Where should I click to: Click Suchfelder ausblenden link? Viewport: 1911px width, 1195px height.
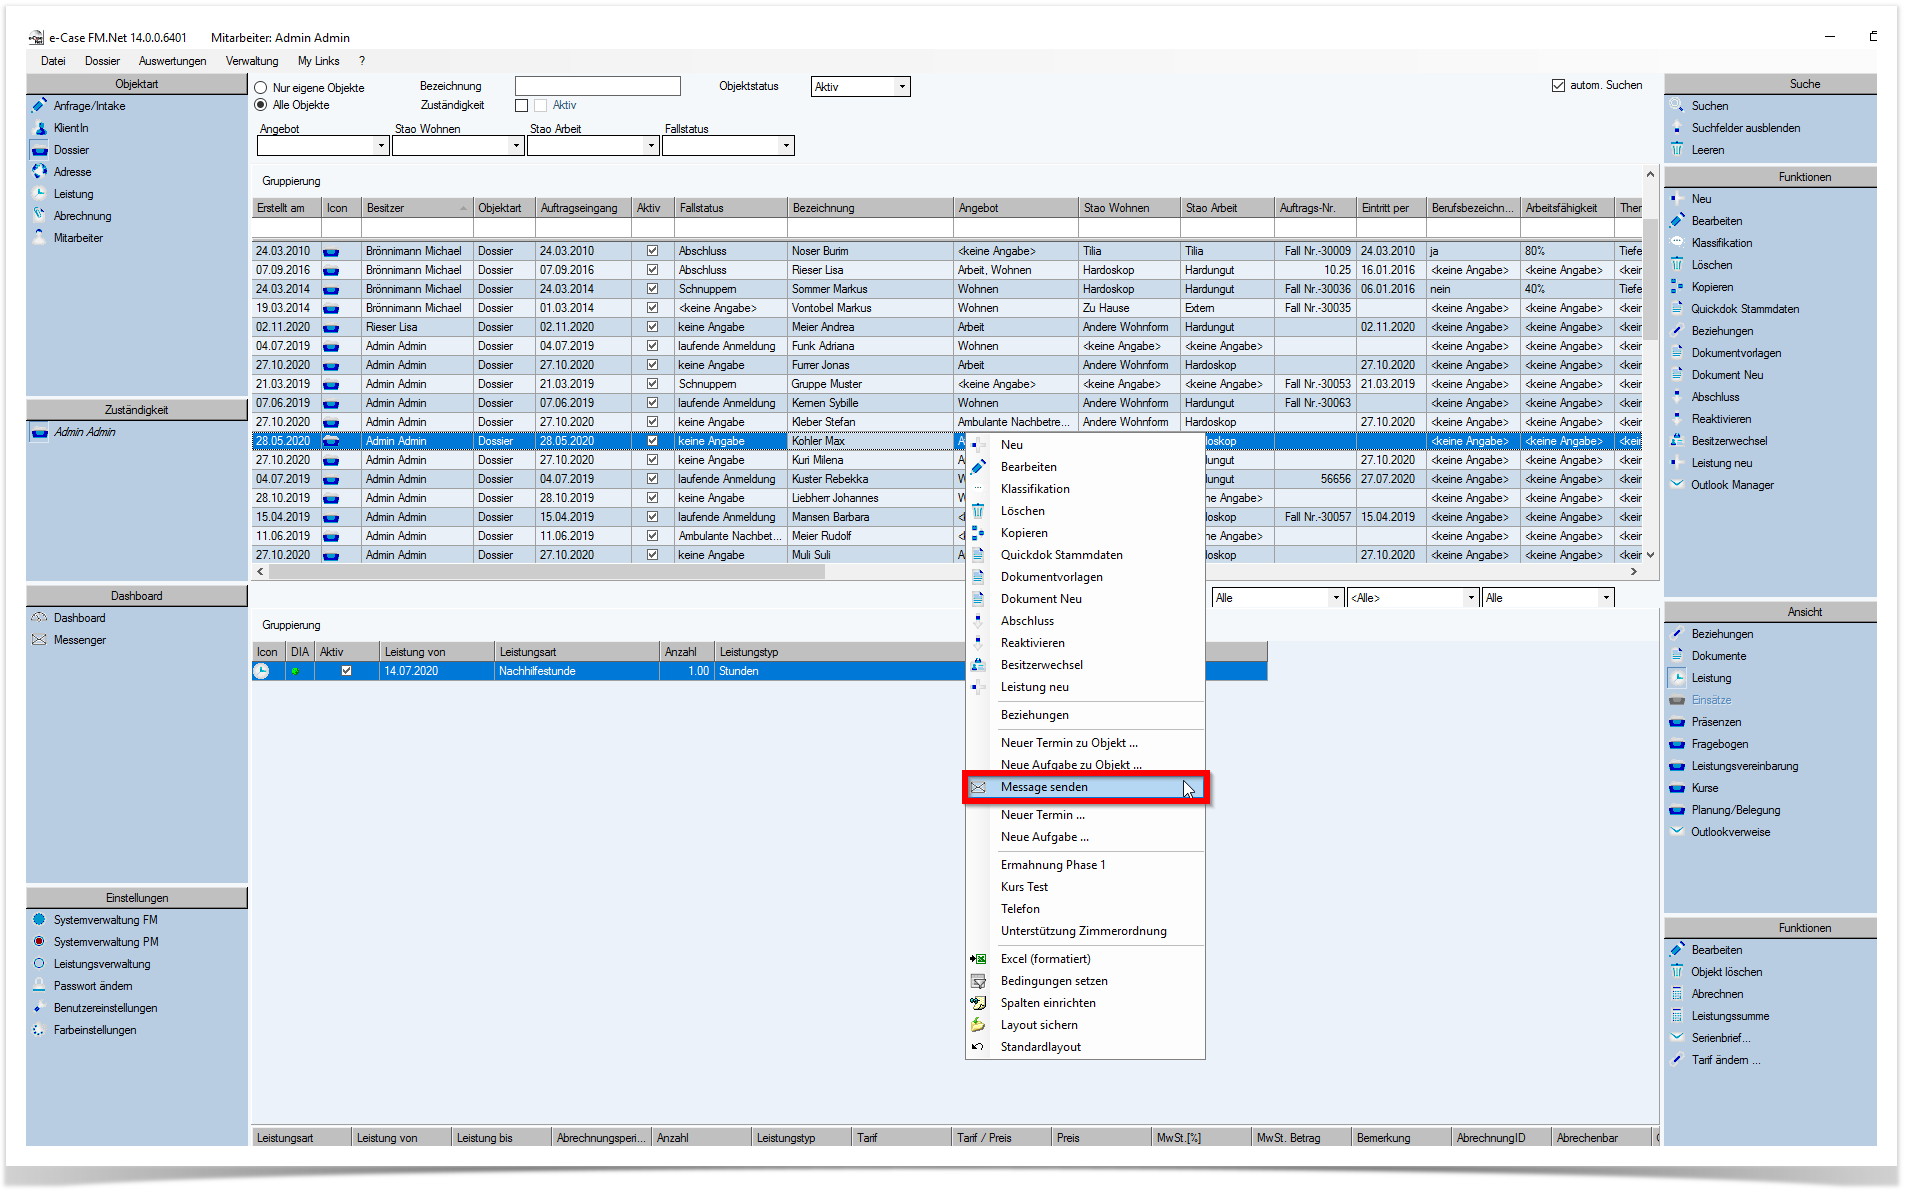[1746, 128]
